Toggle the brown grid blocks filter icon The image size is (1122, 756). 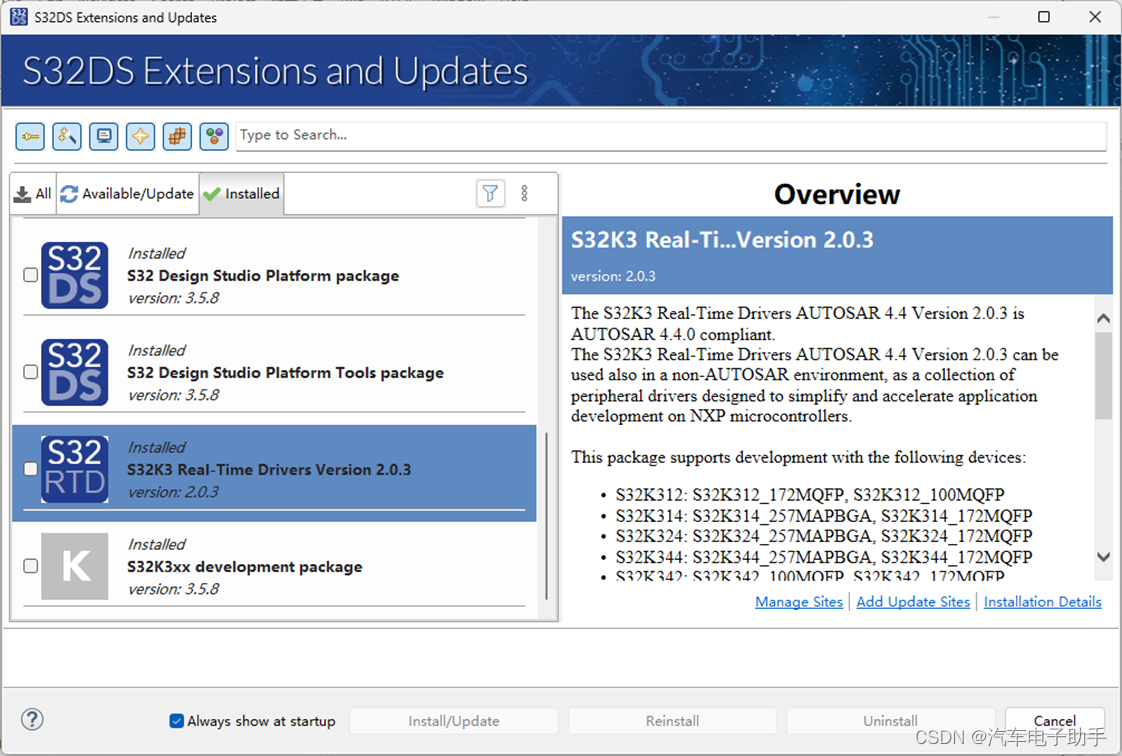177,136
